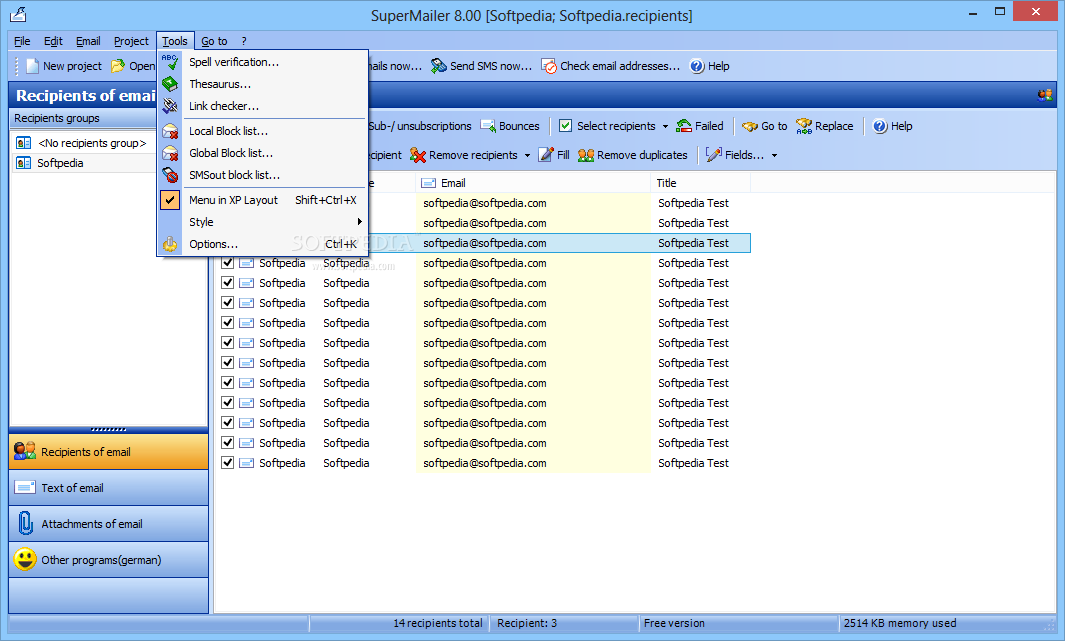The width and height of the screenshot is (1065, 641).
Task: Click the Open folder icon in toolbar
Action: point(118,66)
